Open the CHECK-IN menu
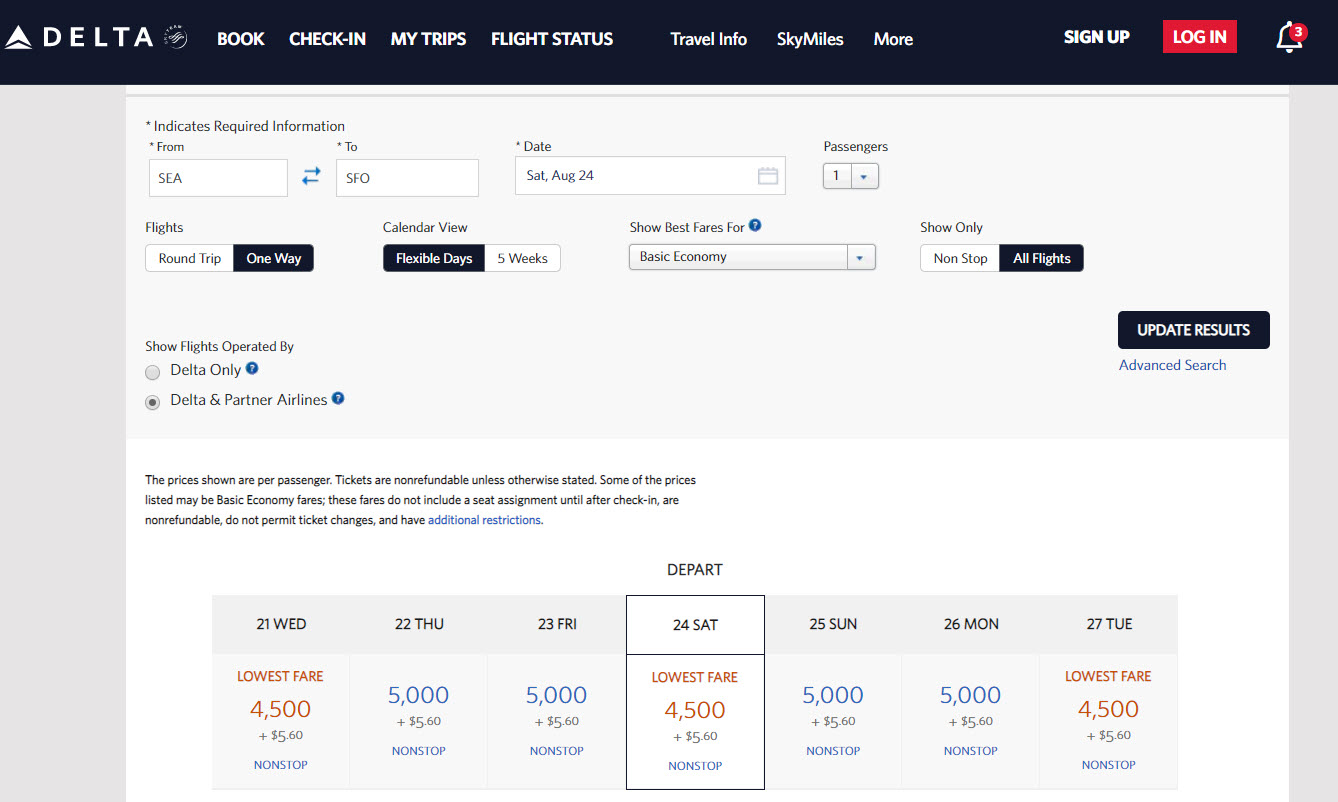1338x802 pixels. [328, 39]
